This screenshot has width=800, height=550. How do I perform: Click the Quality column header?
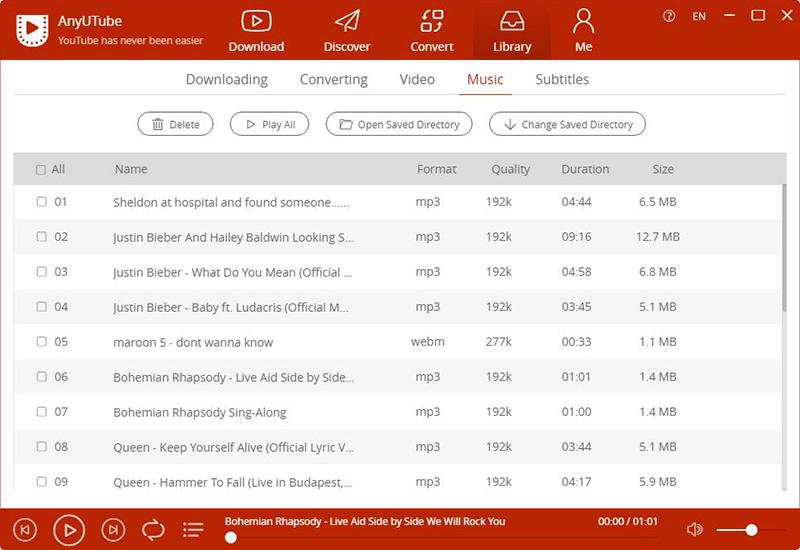510,169
